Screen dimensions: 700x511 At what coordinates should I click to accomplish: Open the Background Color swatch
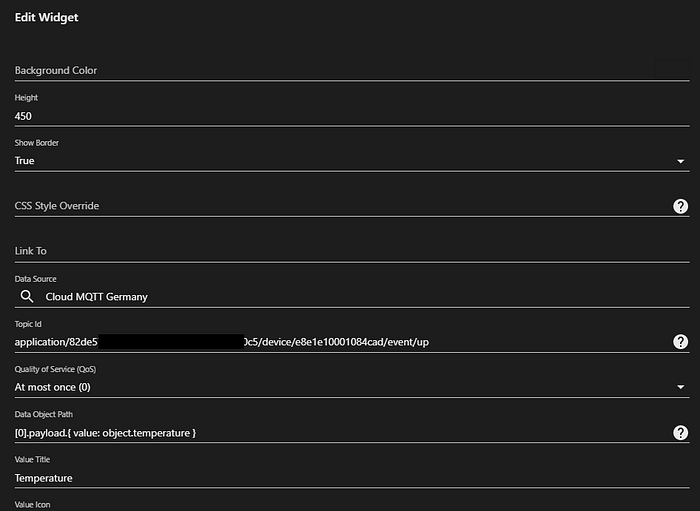pos(672,69)
